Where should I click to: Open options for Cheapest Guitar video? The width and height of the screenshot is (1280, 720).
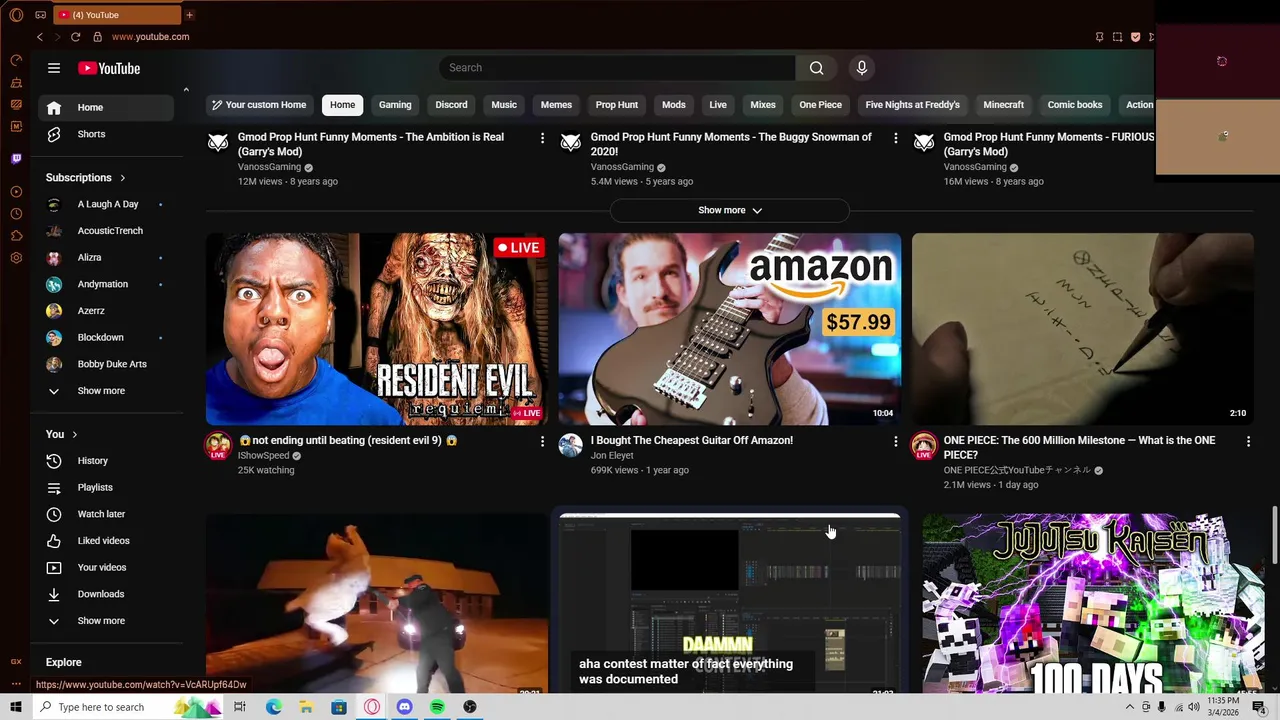(896, 441)
